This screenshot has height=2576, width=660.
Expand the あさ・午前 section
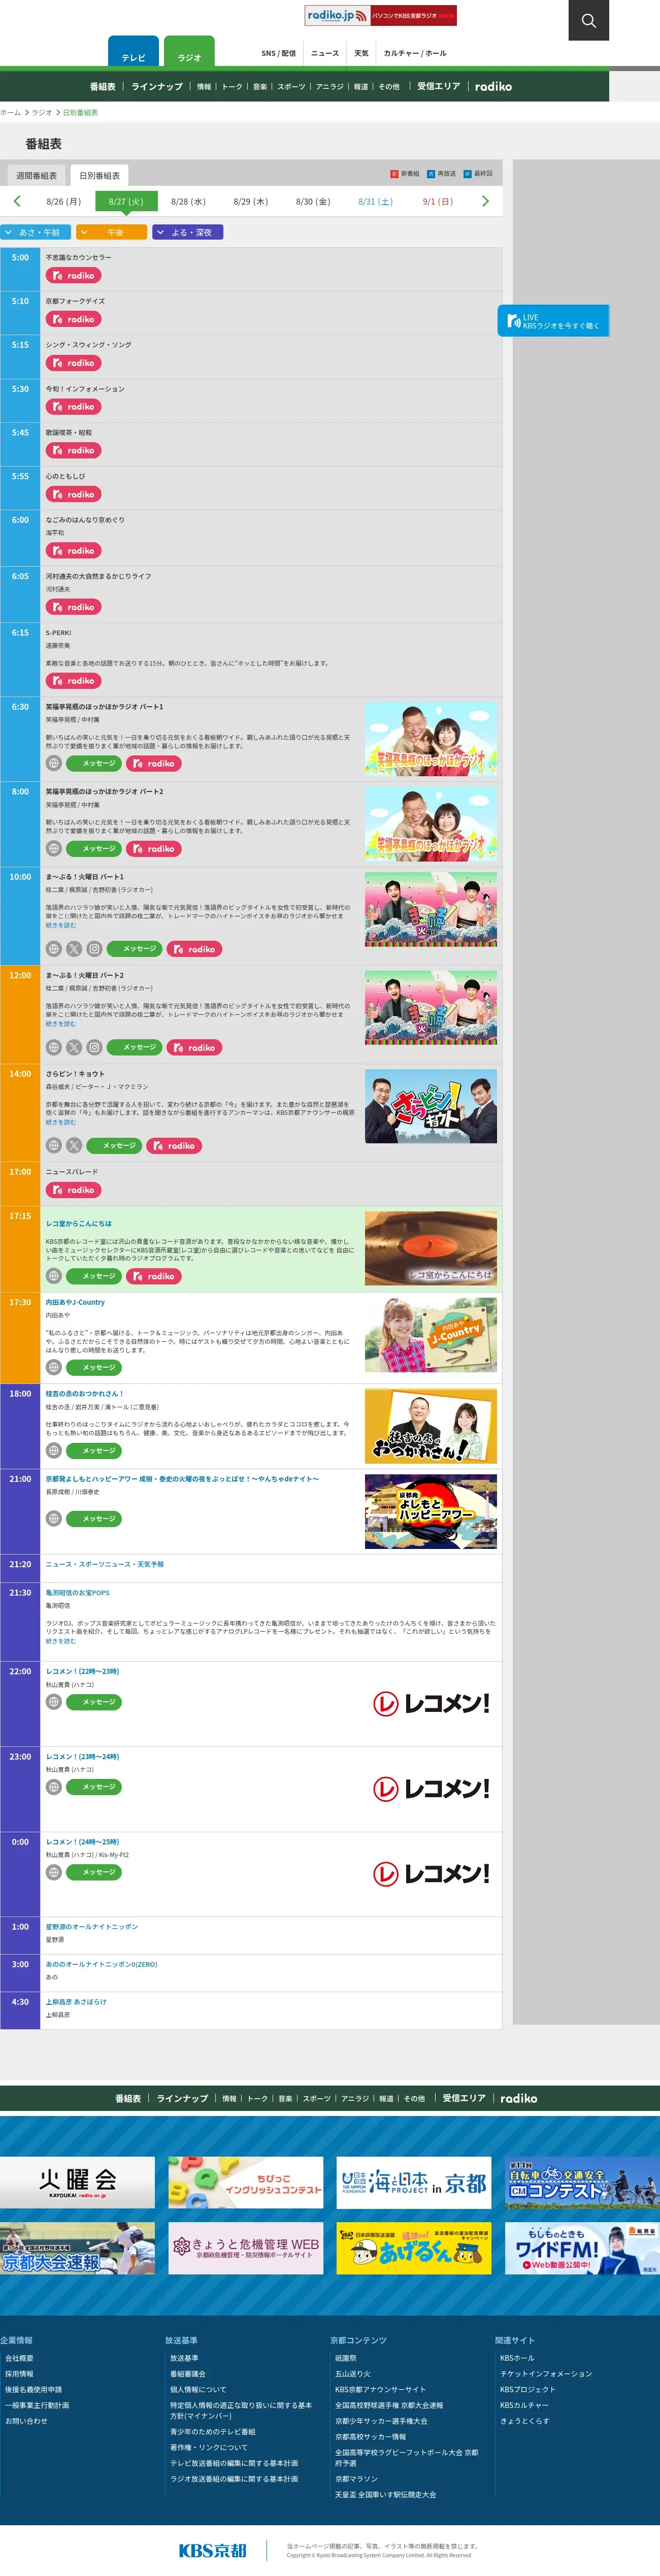coord(36,232)
